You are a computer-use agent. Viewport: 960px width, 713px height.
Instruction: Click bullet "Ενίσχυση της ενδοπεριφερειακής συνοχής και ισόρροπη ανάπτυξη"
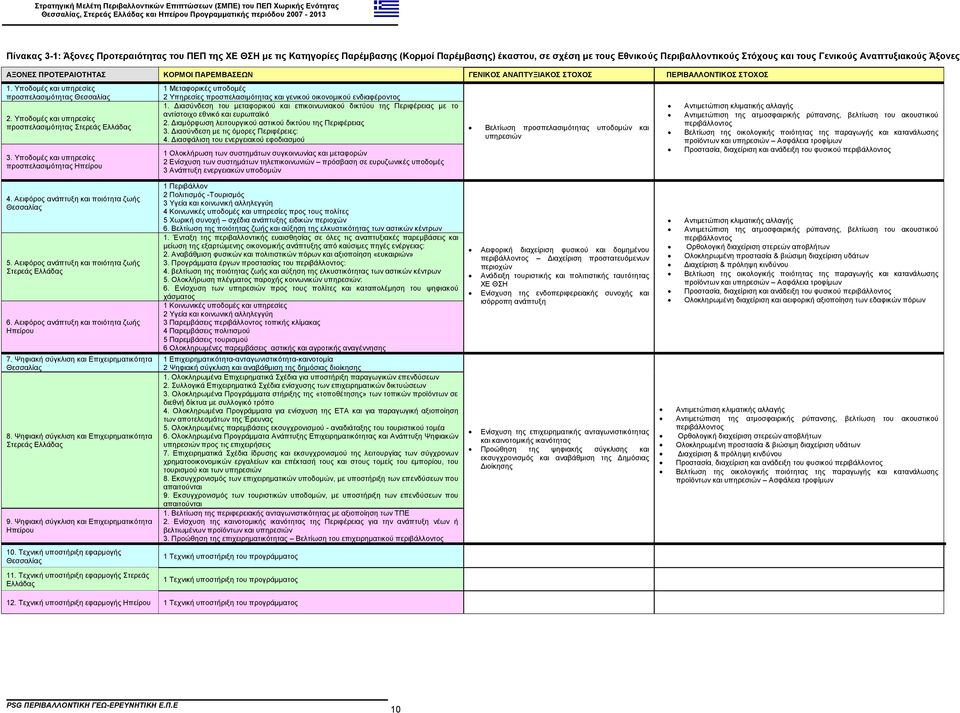564,297
